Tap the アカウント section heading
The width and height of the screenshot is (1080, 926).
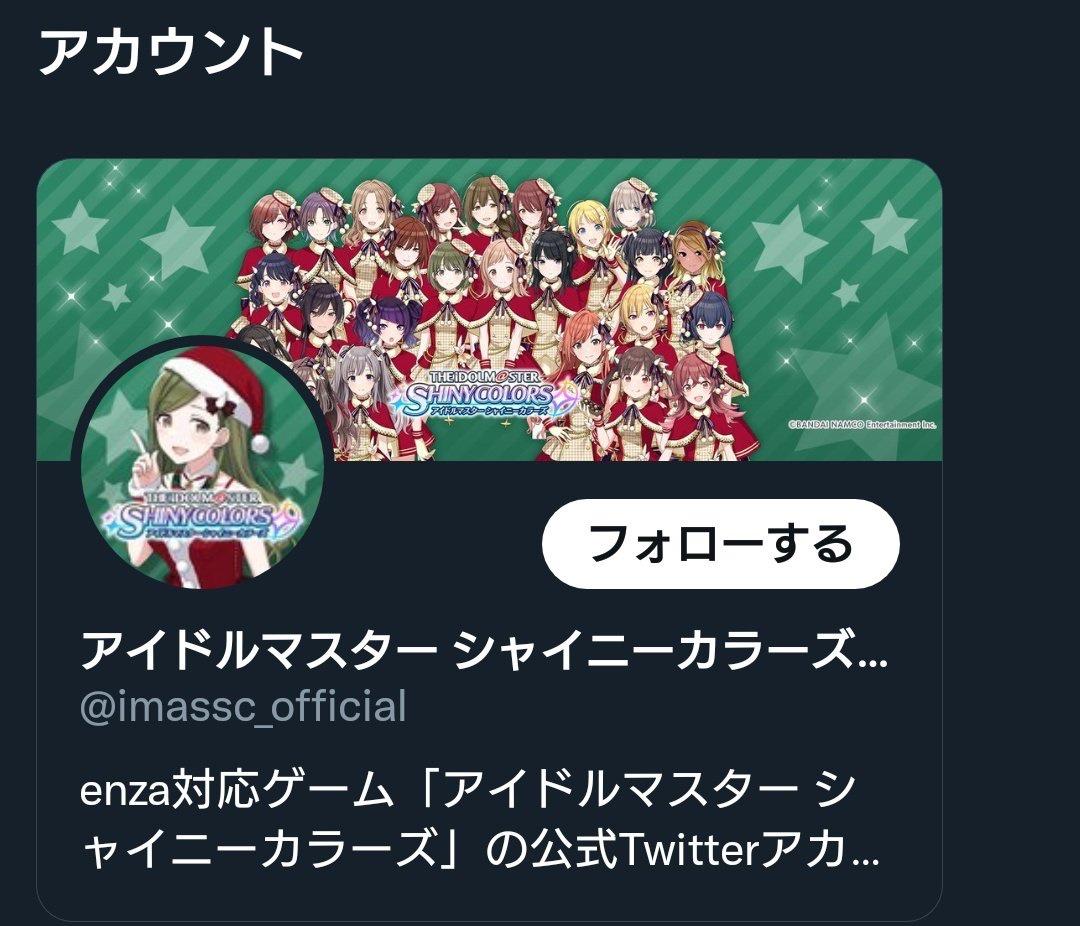171,52
